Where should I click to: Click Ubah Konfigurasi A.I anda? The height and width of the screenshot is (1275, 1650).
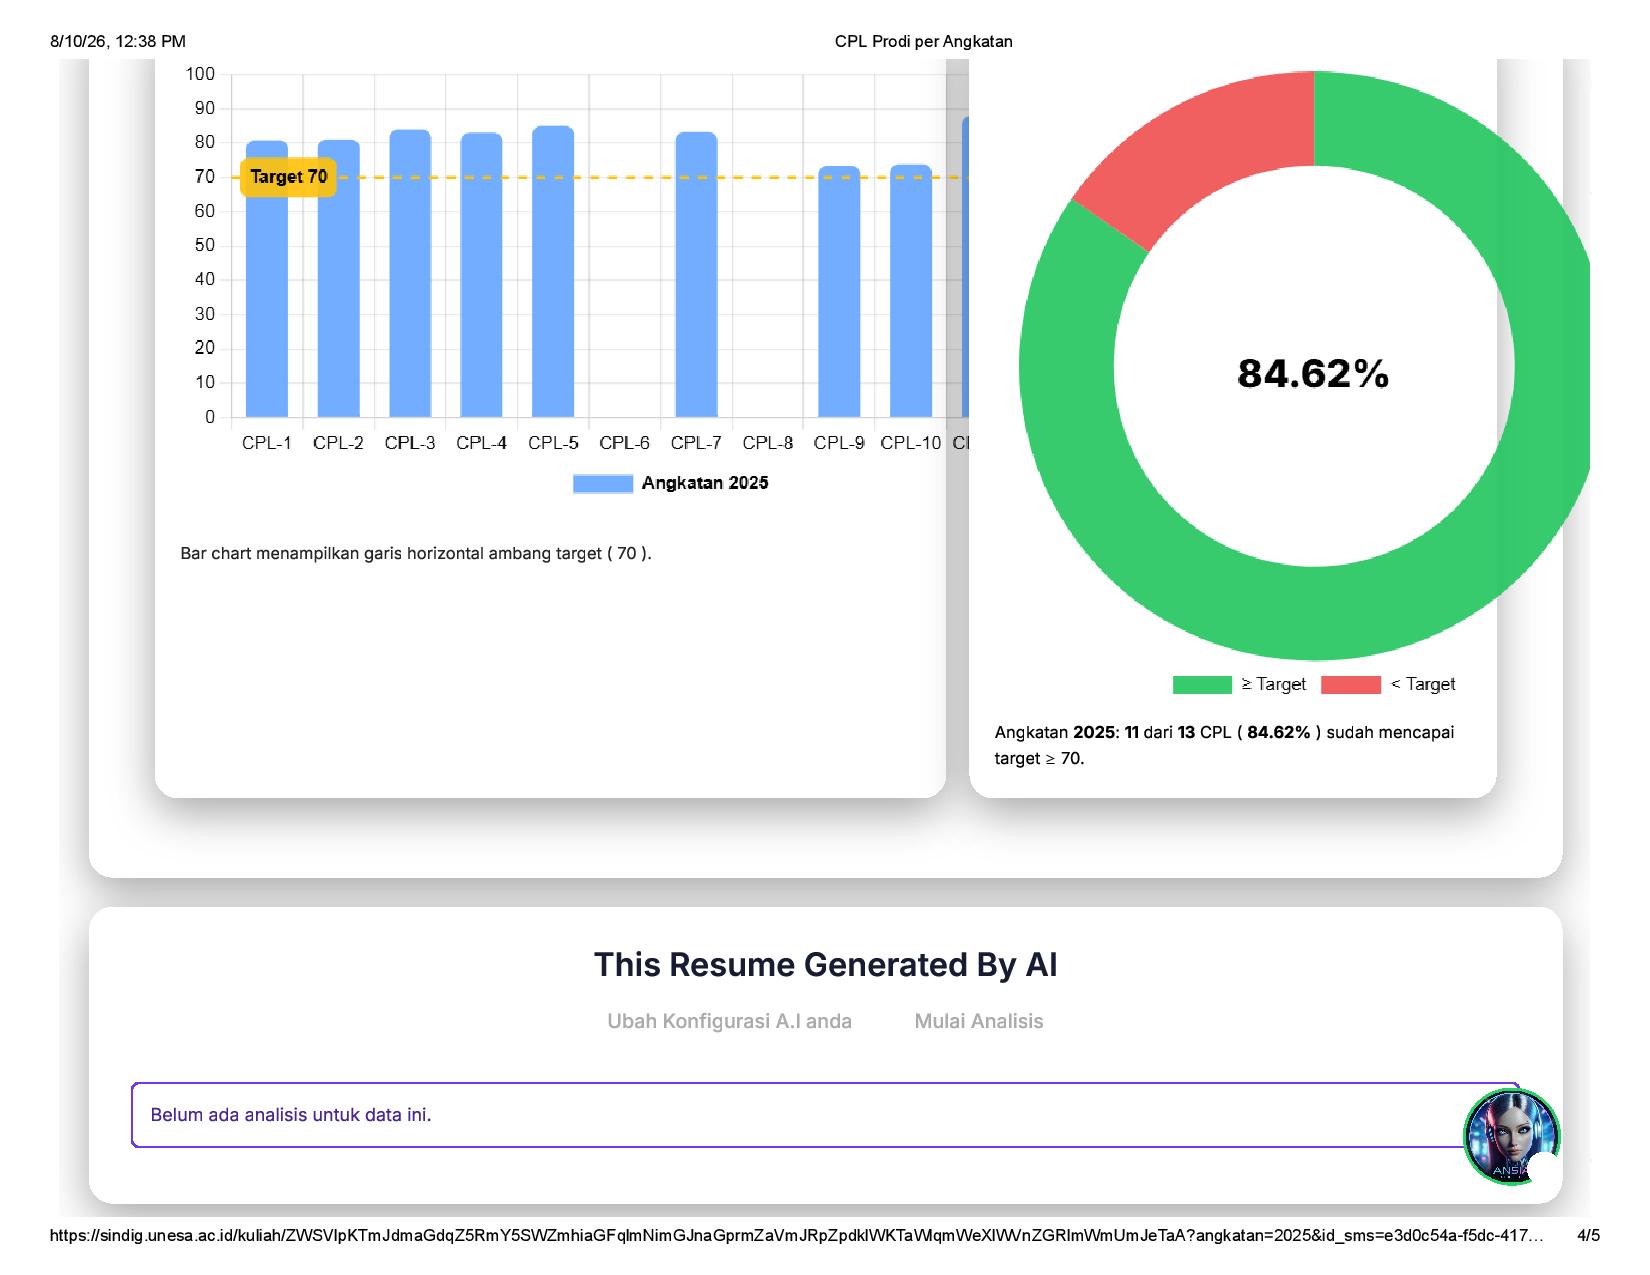[x=730, y=1021]
